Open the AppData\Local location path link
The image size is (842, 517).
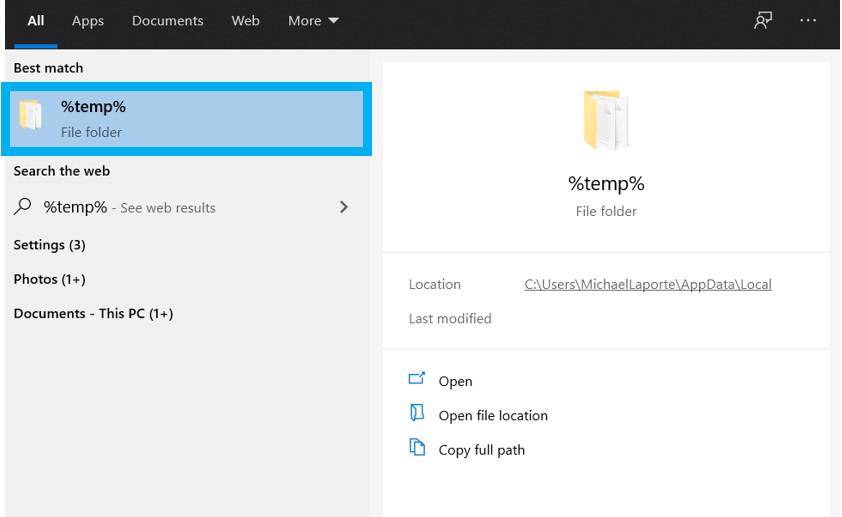[647, 284]
